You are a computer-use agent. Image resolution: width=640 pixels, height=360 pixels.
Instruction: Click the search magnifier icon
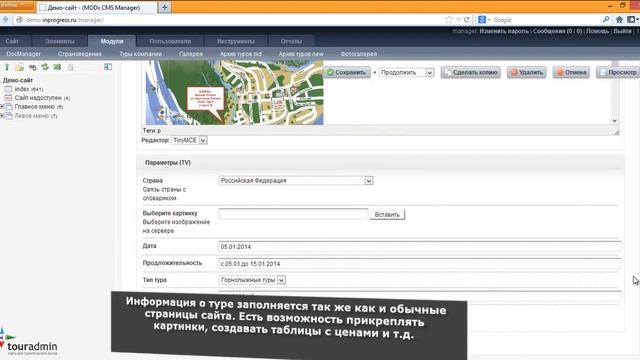606,20
